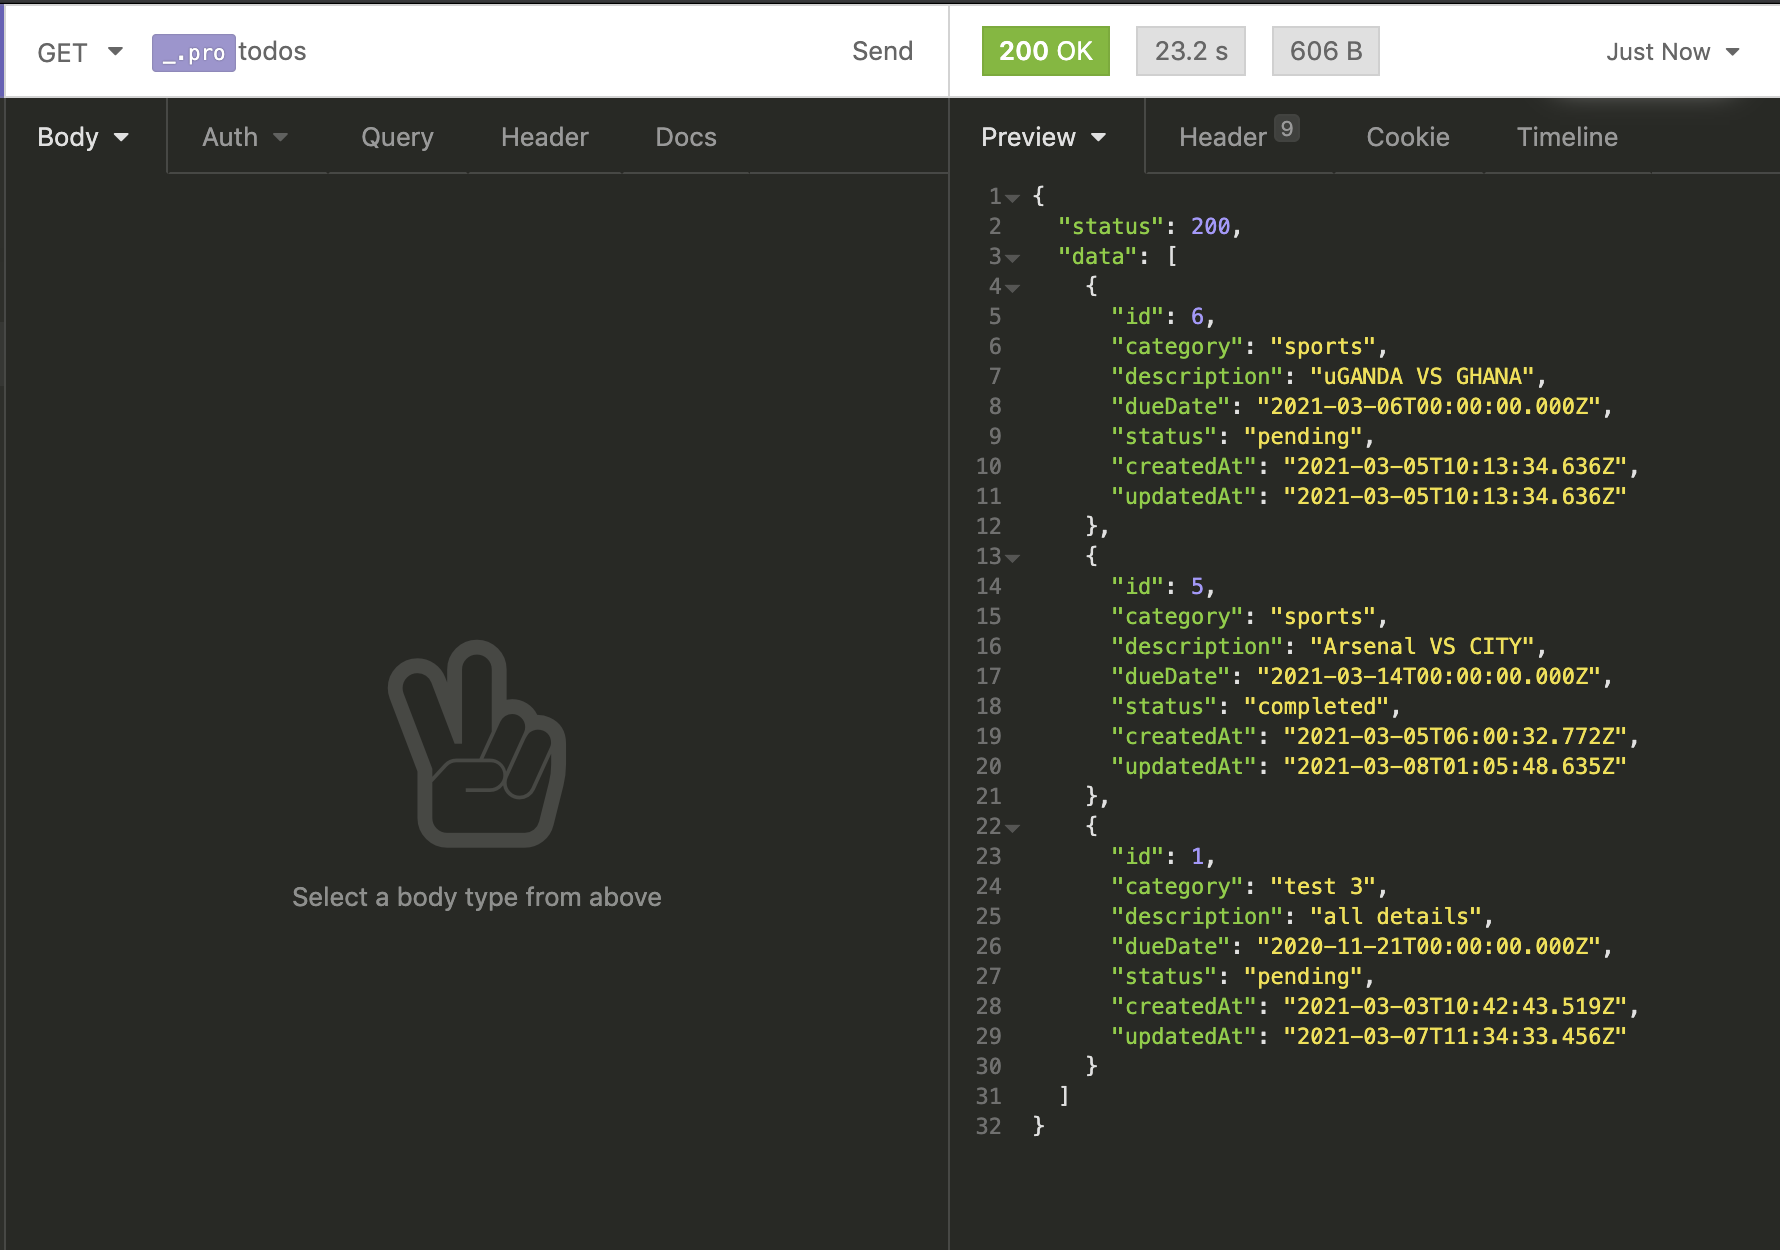Open the Auth type dropdown
Screen dimensions: 1780x1250
pyautogui.click(x=245, y=137)
